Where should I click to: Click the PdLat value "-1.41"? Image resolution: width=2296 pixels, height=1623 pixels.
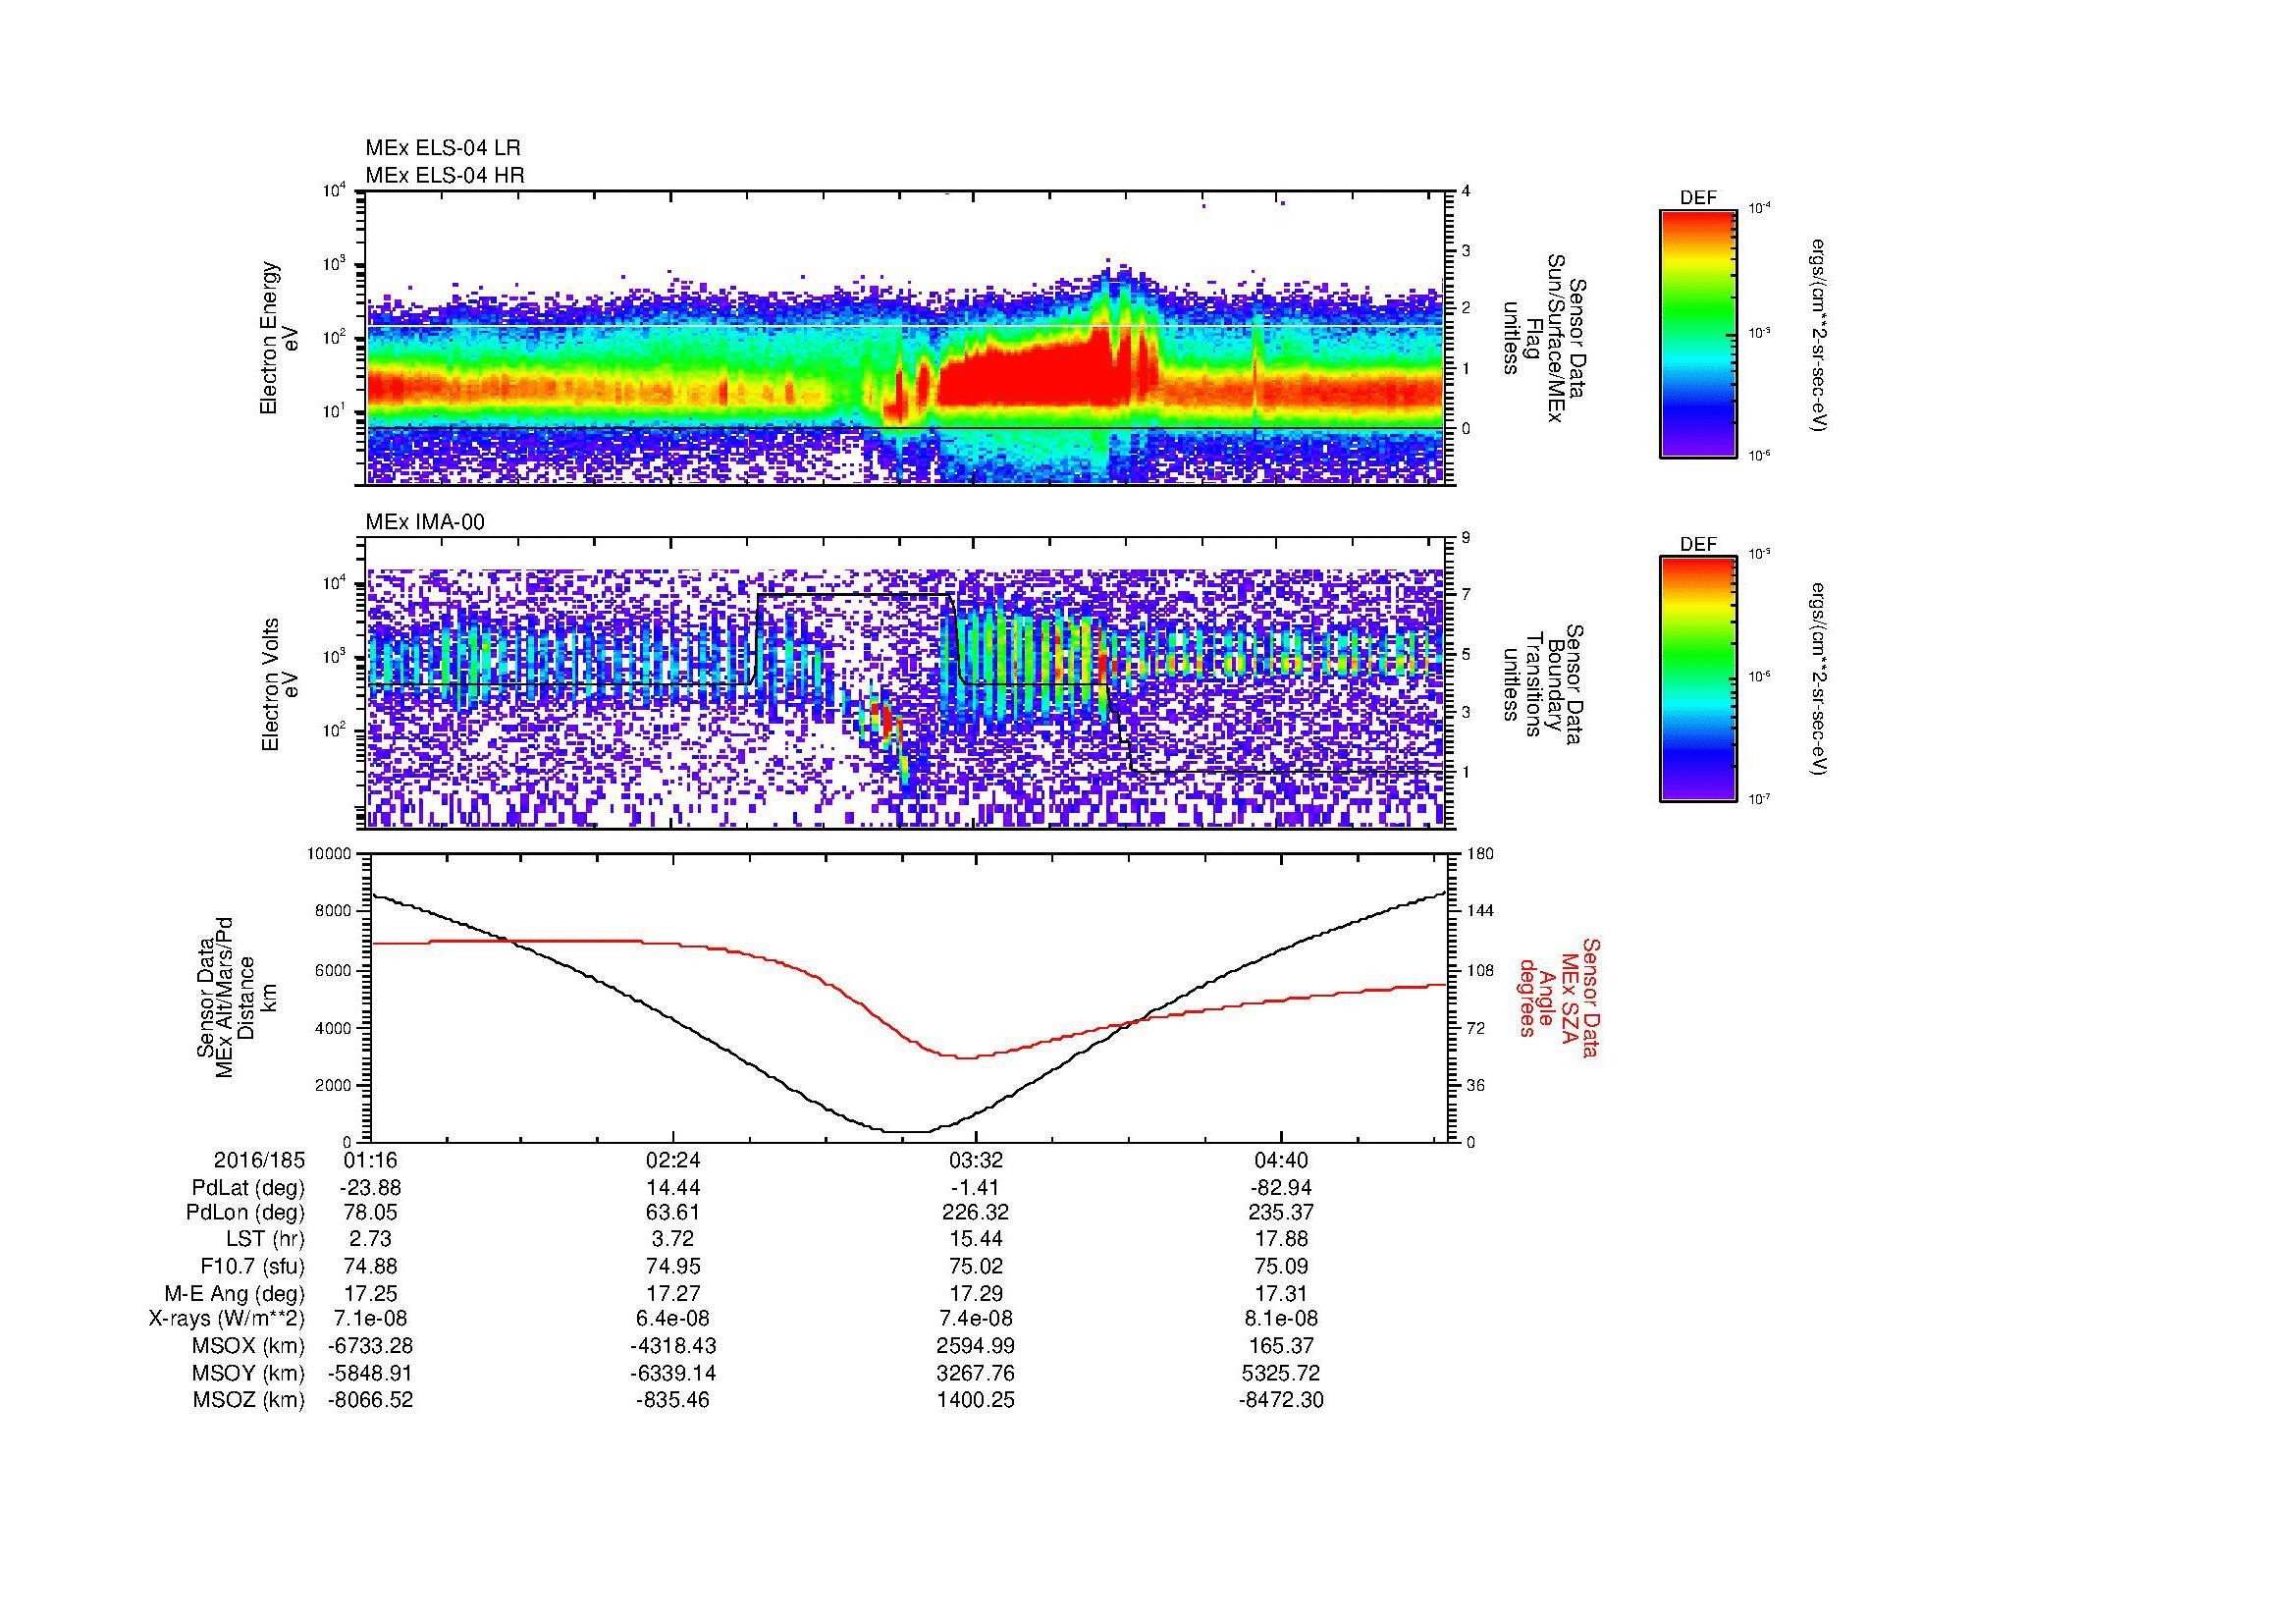click(x=976, y=1187)
